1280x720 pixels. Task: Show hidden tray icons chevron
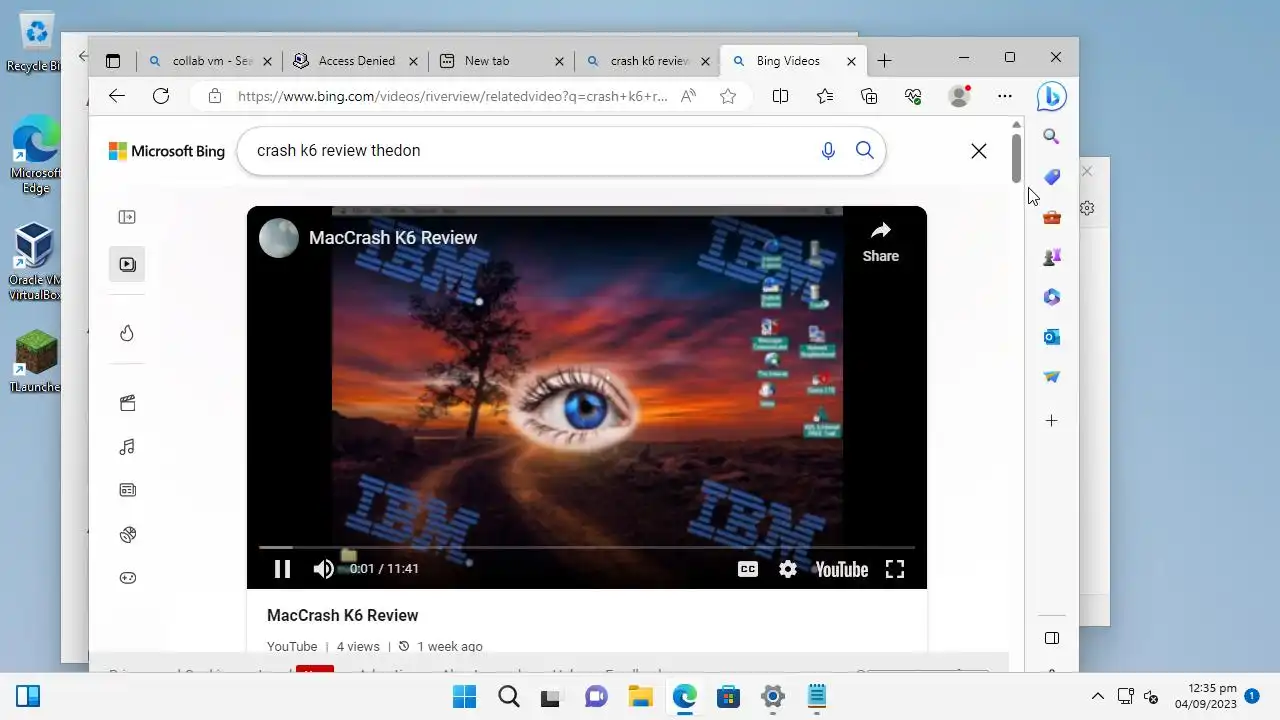[x=1098, y=696]
